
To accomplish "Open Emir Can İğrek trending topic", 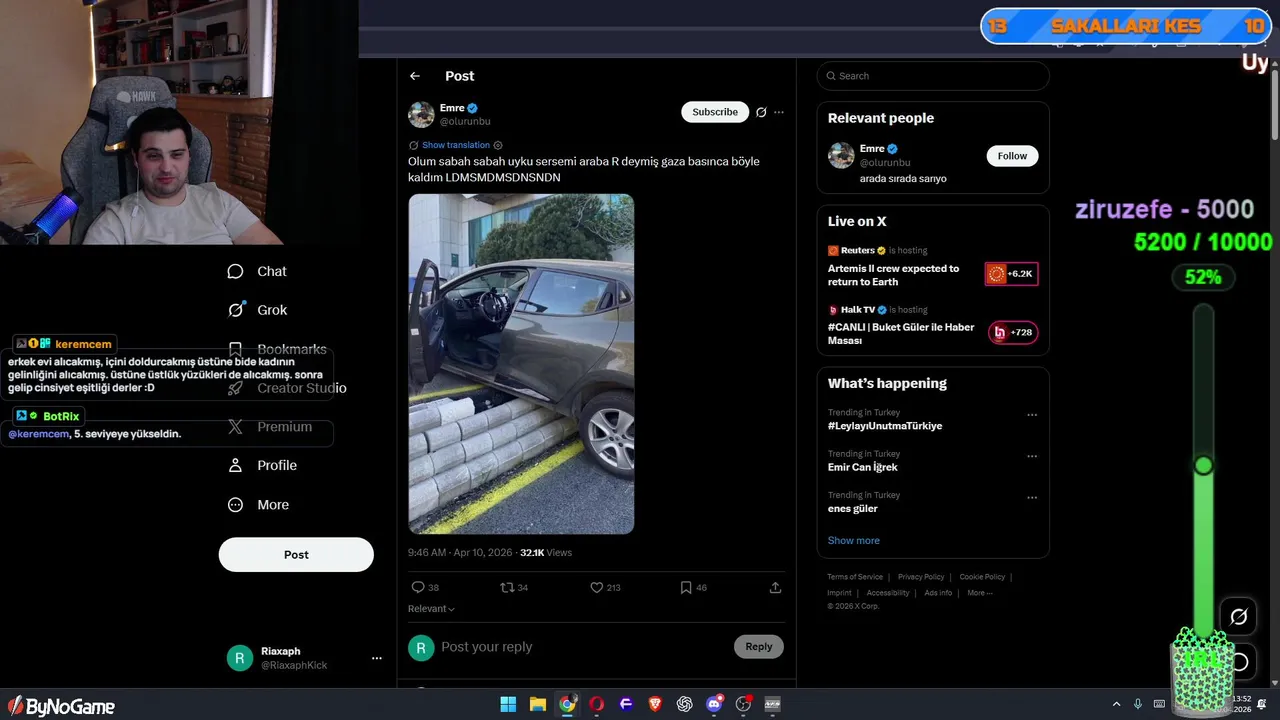I will [862, 467].
